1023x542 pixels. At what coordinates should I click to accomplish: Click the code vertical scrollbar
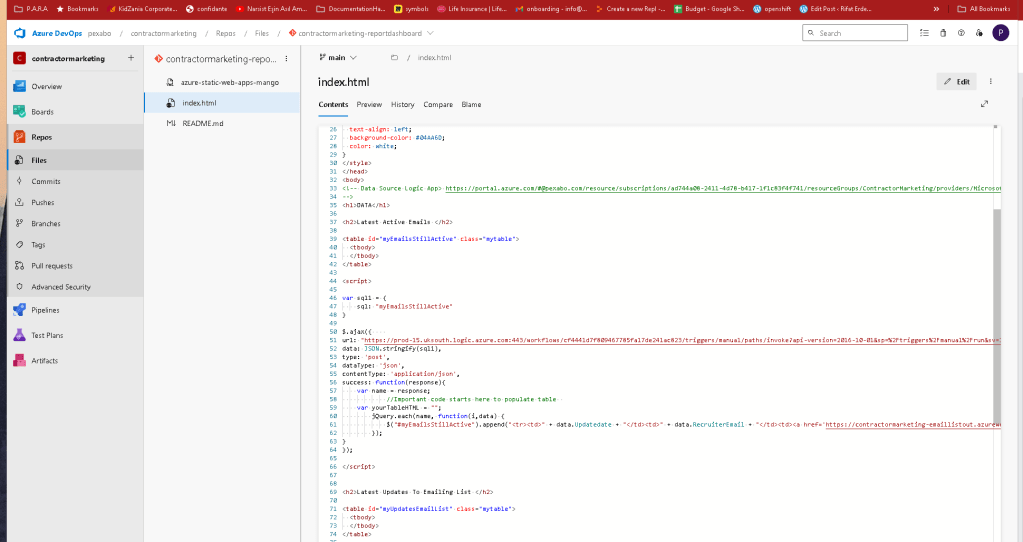996,316
